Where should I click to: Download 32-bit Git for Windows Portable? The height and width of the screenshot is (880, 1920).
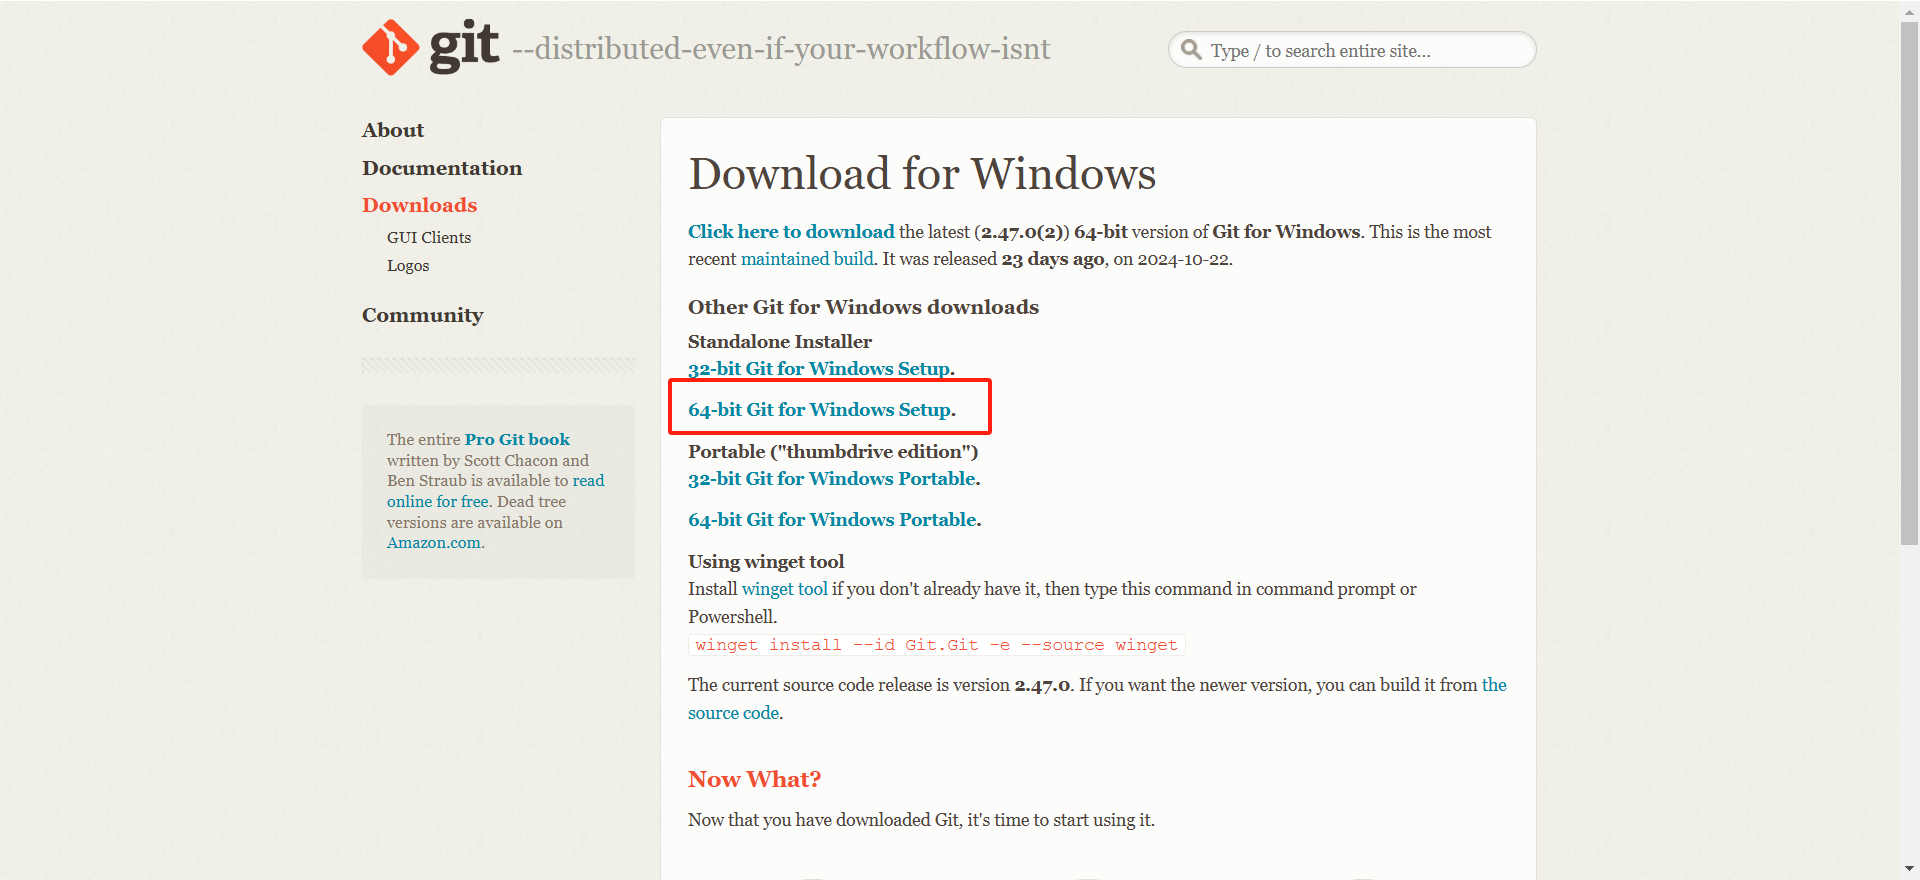pyautogui.click(x=832, y=479)
